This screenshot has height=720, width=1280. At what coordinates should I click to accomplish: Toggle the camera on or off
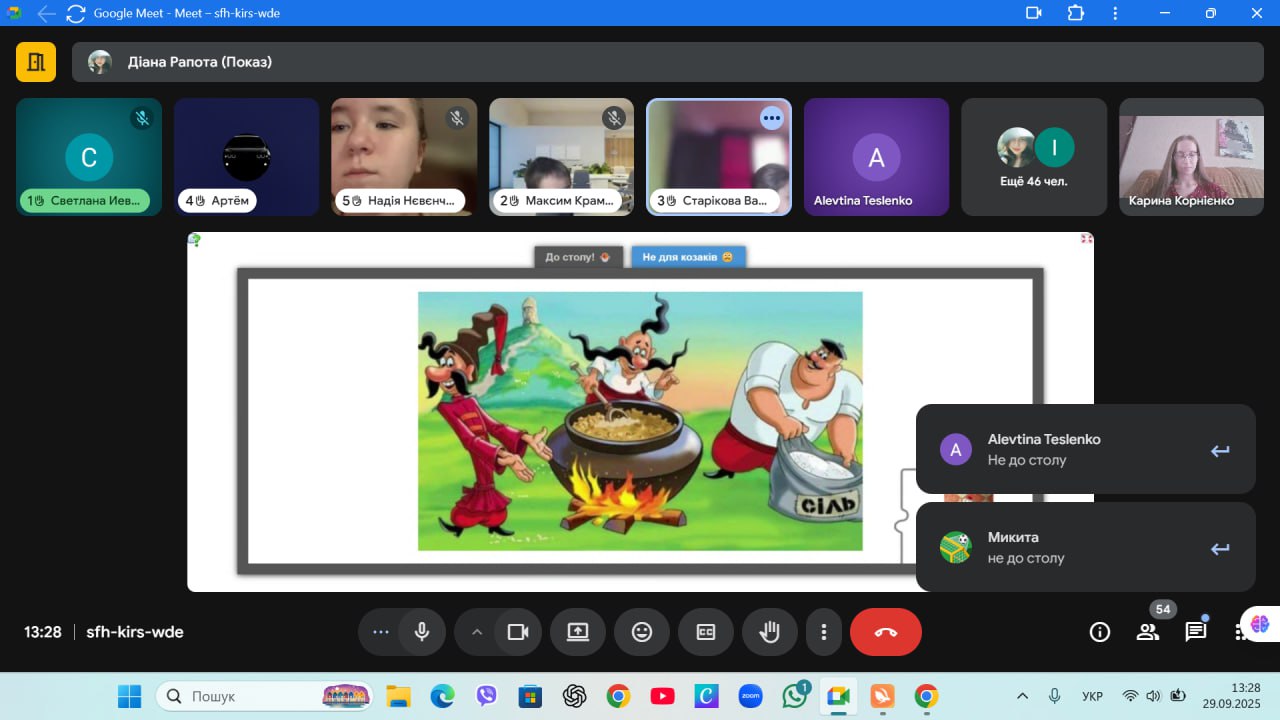click(x=517, y=632)
